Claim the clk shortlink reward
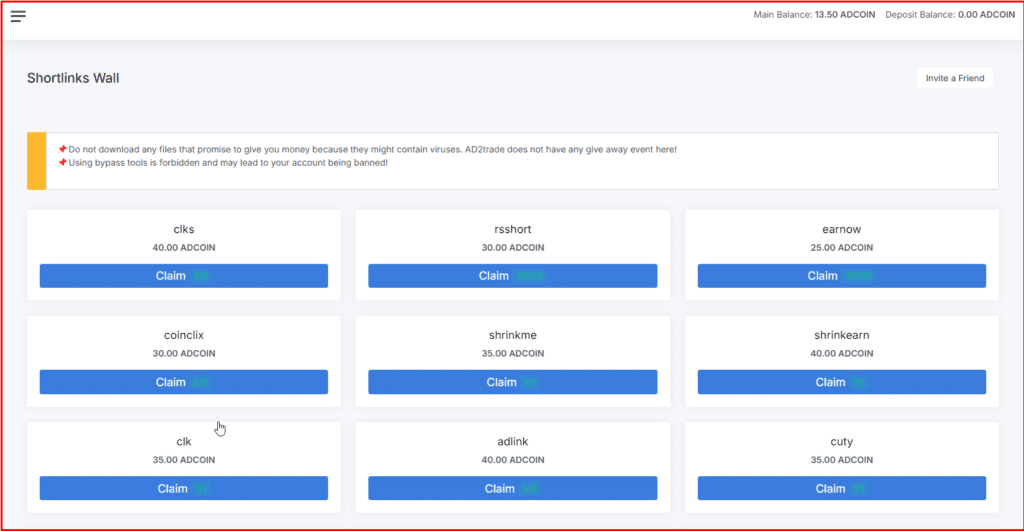Image resolution: width=1024 pixels, height=531 pixels. pos(183,489)
